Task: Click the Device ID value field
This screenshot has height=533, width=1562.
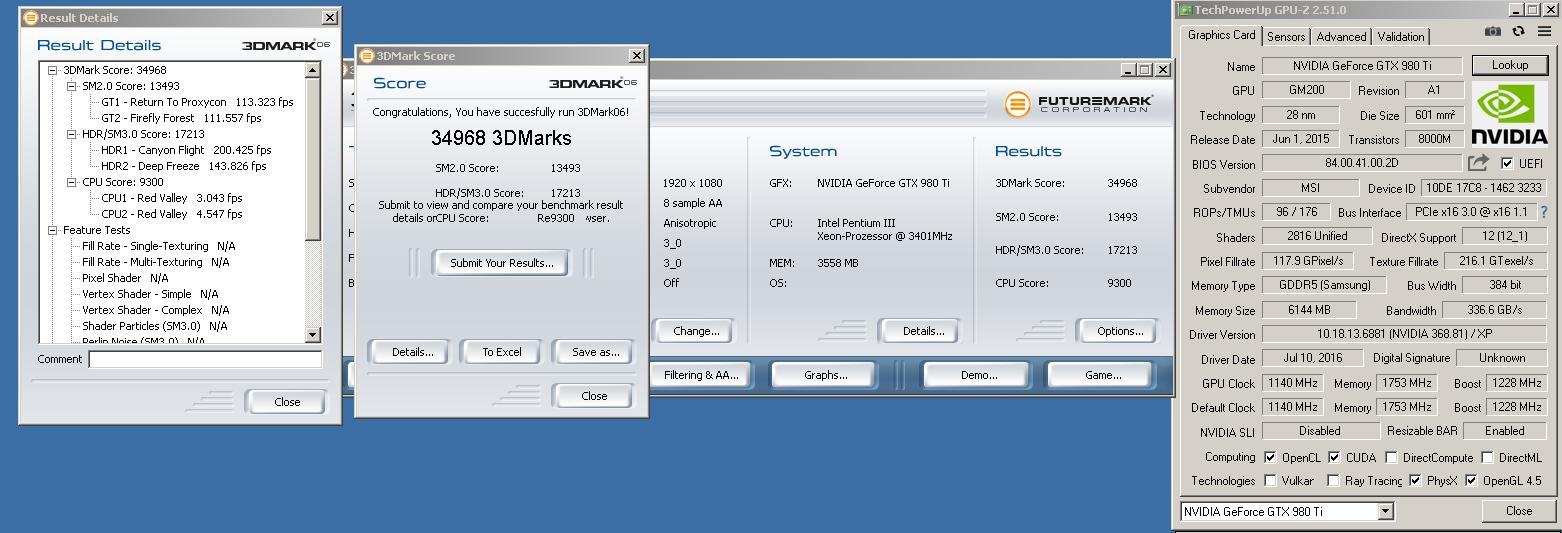Action: point(1485,188)
